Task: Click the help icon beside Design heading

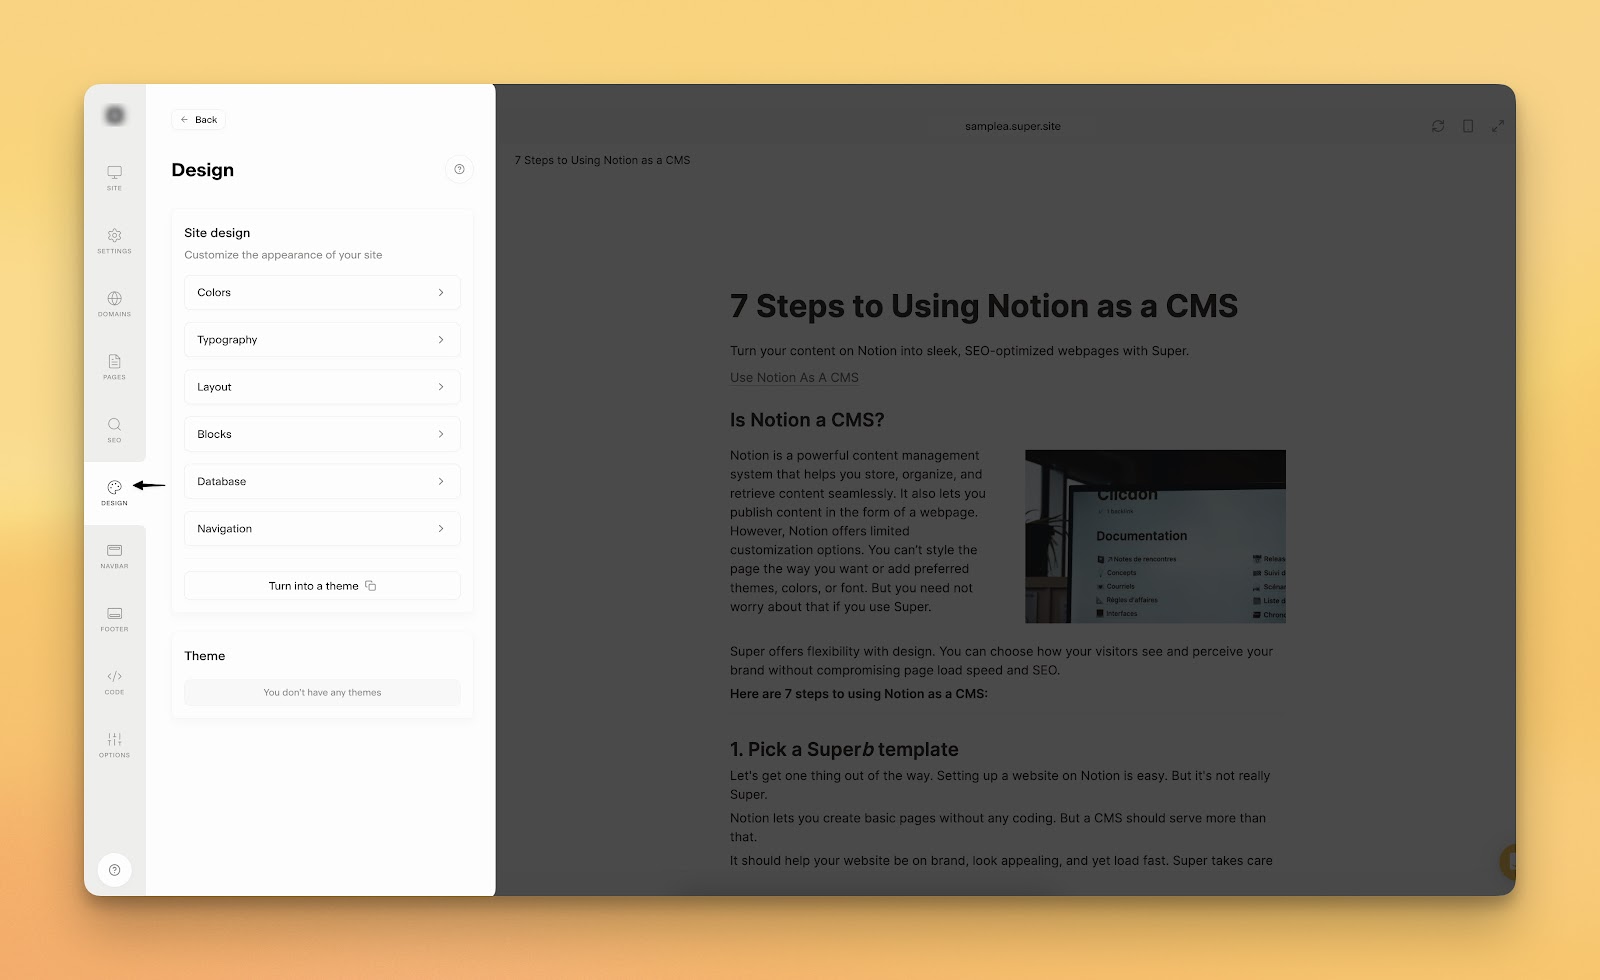Action: (459, 170)
